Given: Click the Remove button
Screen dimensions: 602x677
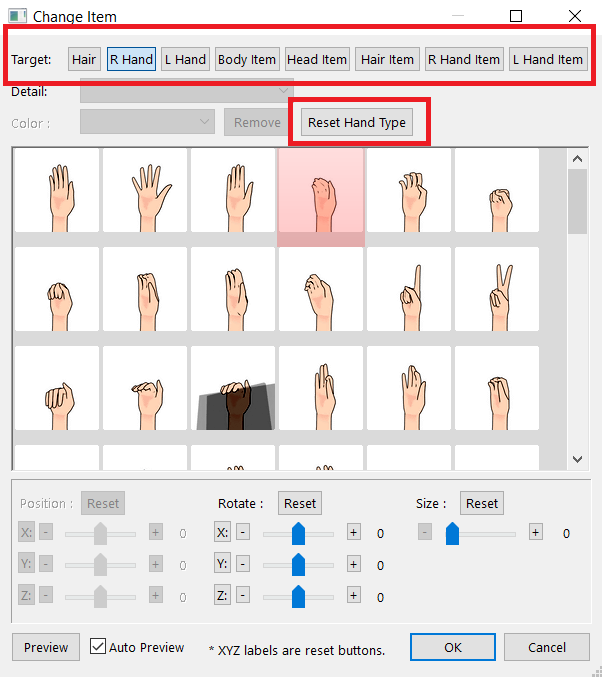Looking at the screenshot, I should (257, 123).
